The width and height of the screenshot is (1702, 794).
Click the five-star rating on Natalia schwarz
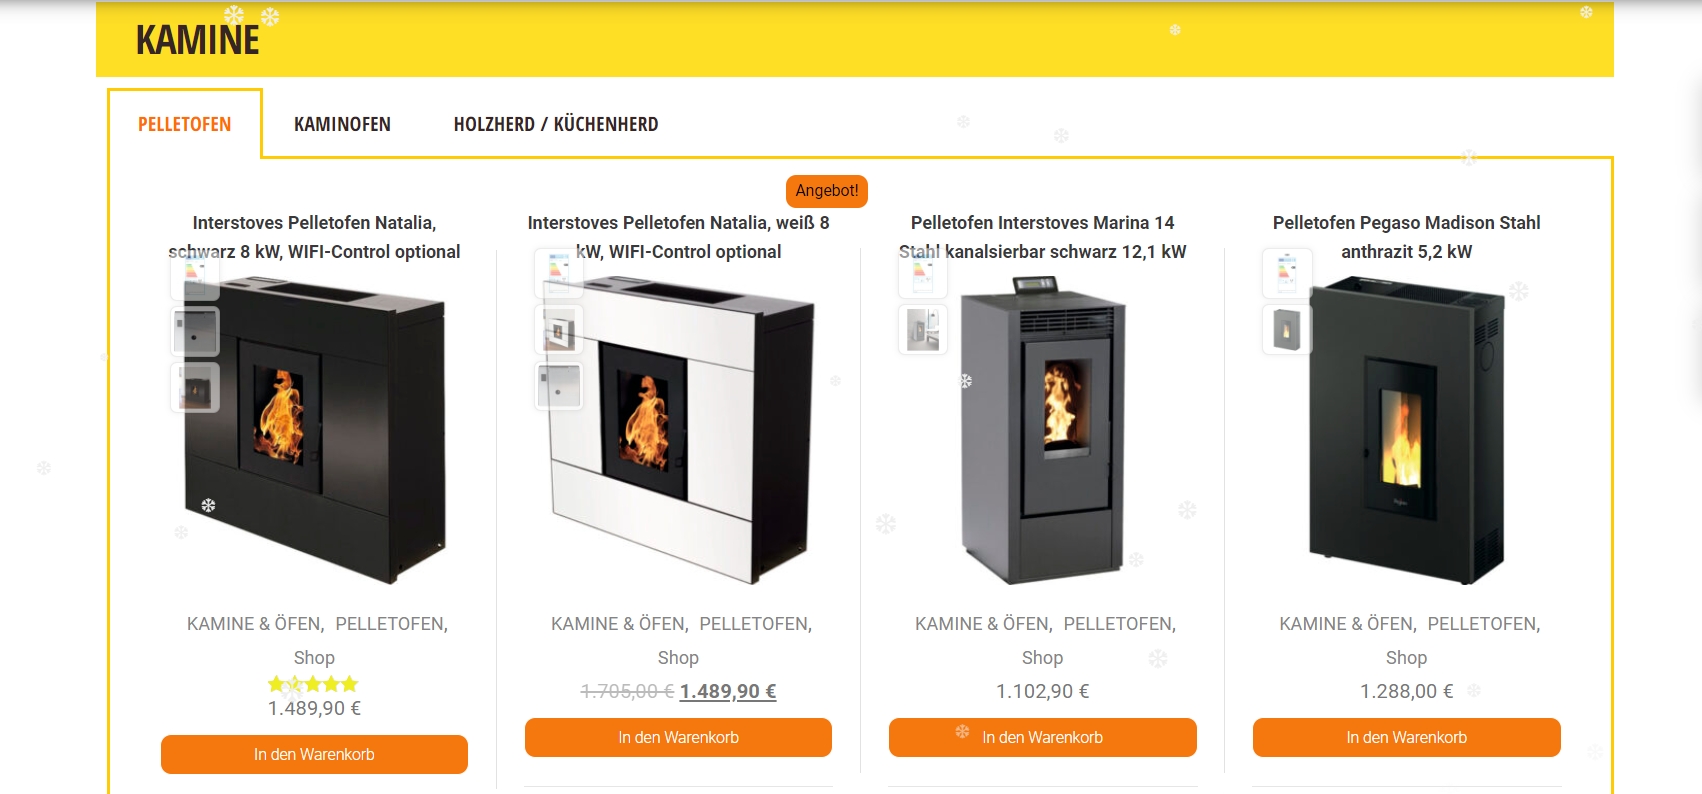(313, 684)
